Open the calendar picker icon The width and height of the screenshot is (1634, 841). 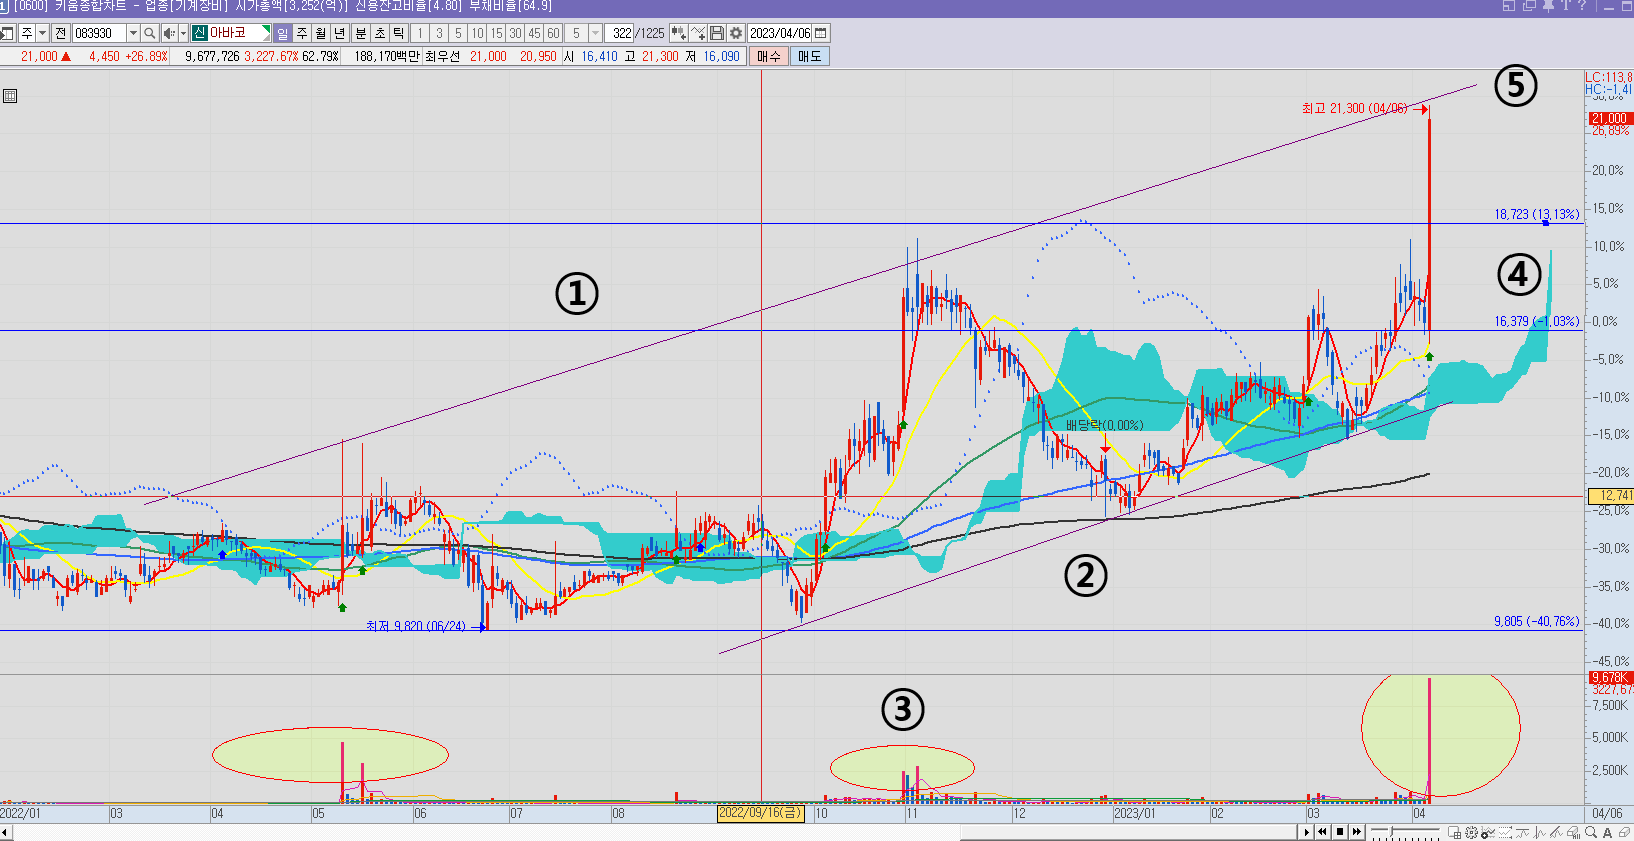click(821, 33)
